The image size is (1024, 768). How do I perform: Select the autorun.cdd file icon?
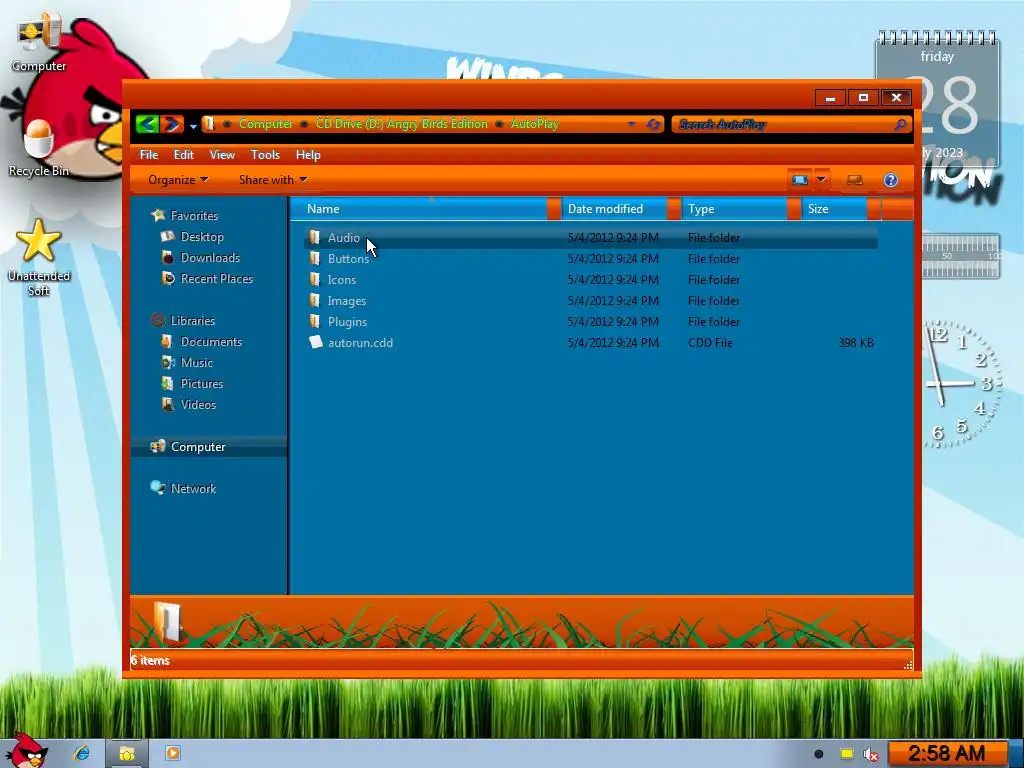tap(315, 342)
